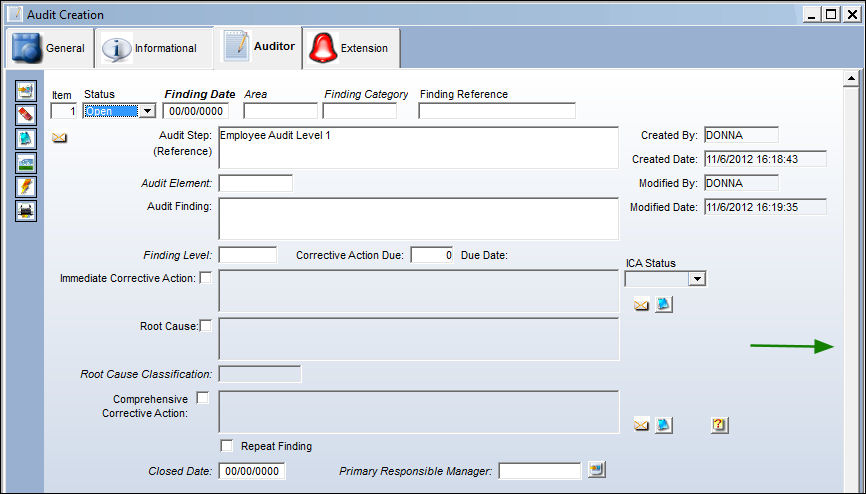This screenshot has width=866, height=494.
Task: Close the Audit Creation window
Action: [x=852, y=14]
